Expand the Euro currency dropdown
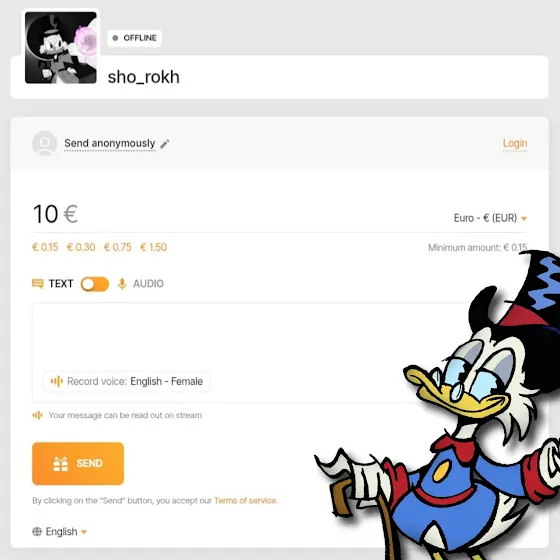The height and width of the screenshot is (560, 560). [x=490, y=218]
